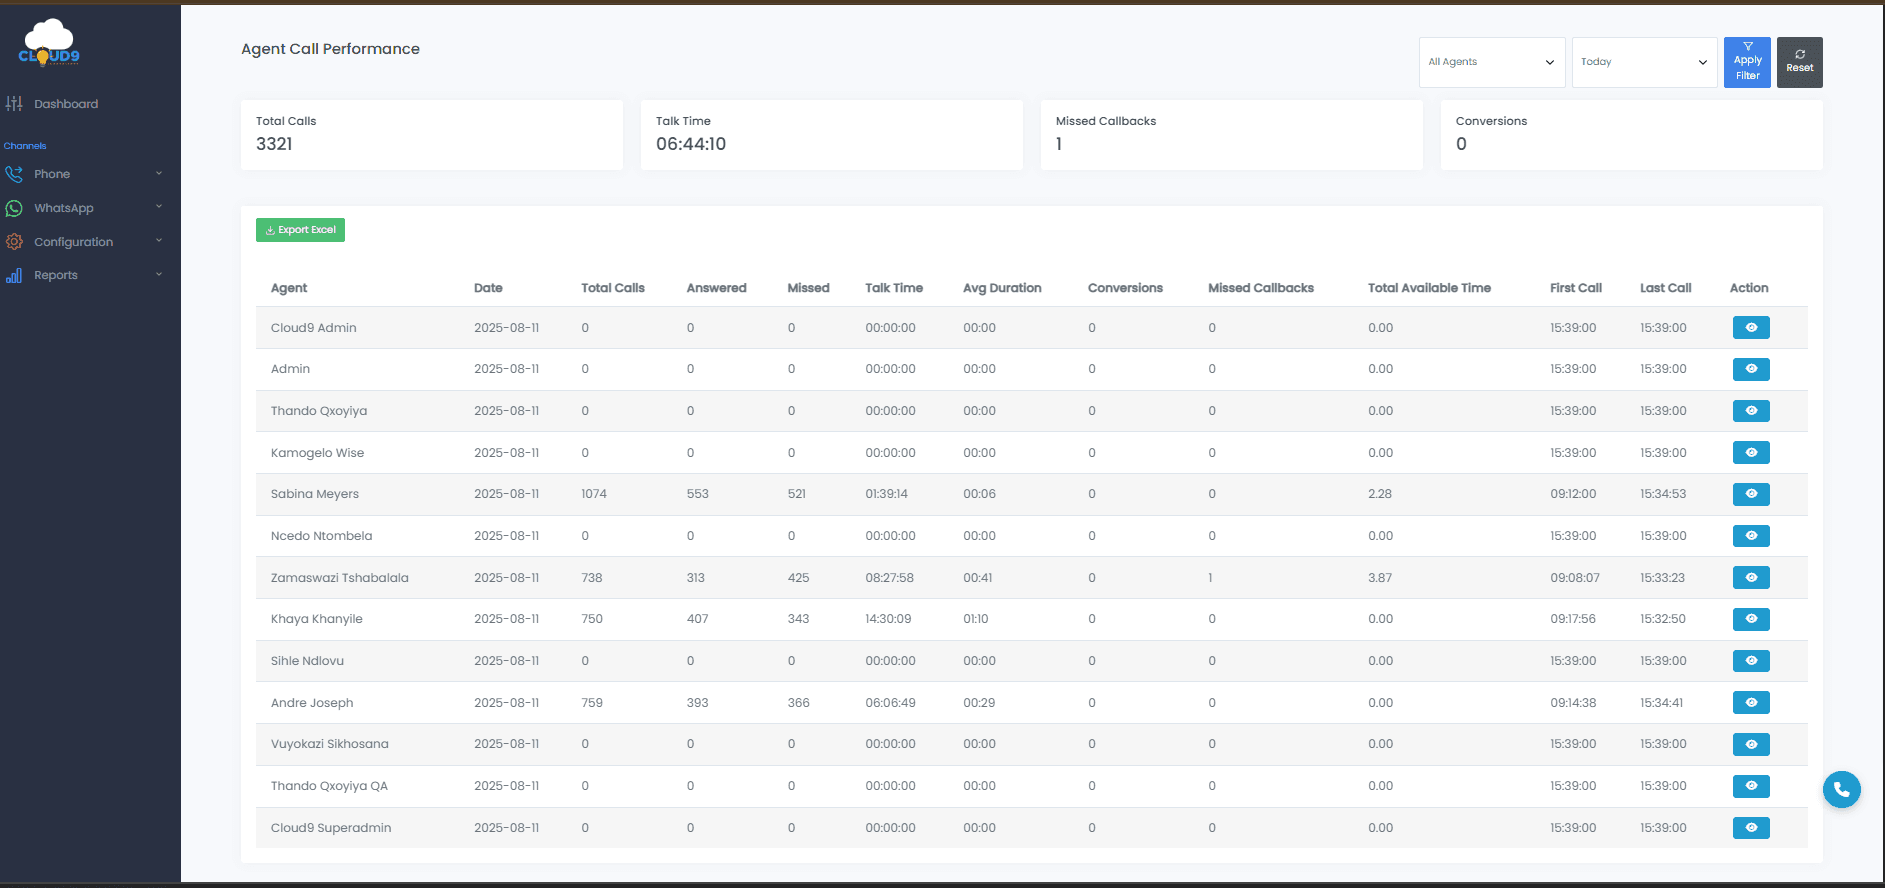
Task: Open eye action for Ncedo Ntombela
Action: (x=1751, y=536)
